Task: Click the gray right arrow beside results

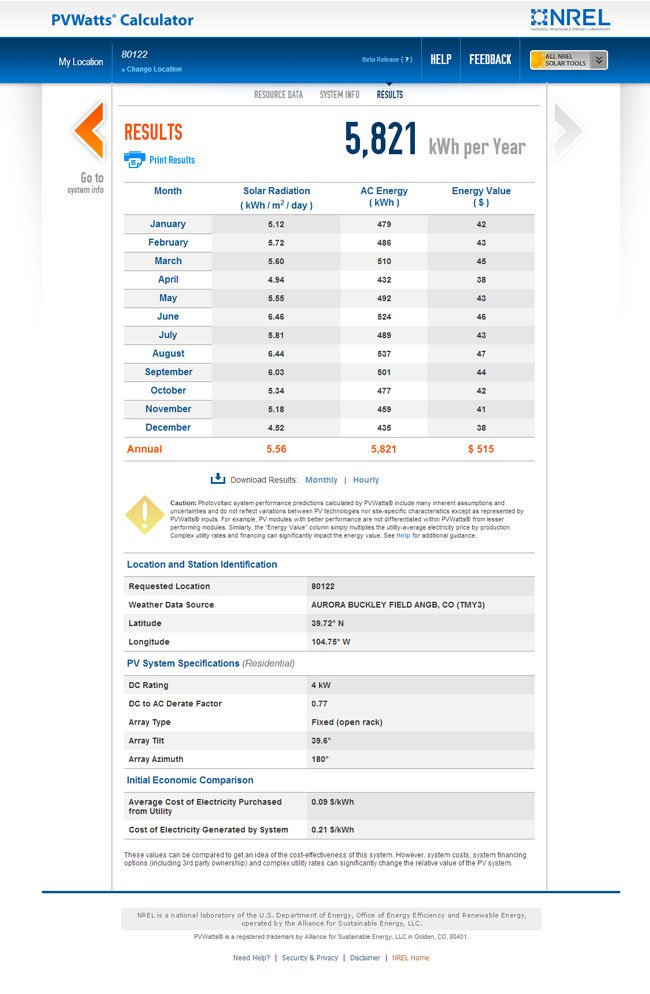Action: point(567,129)
